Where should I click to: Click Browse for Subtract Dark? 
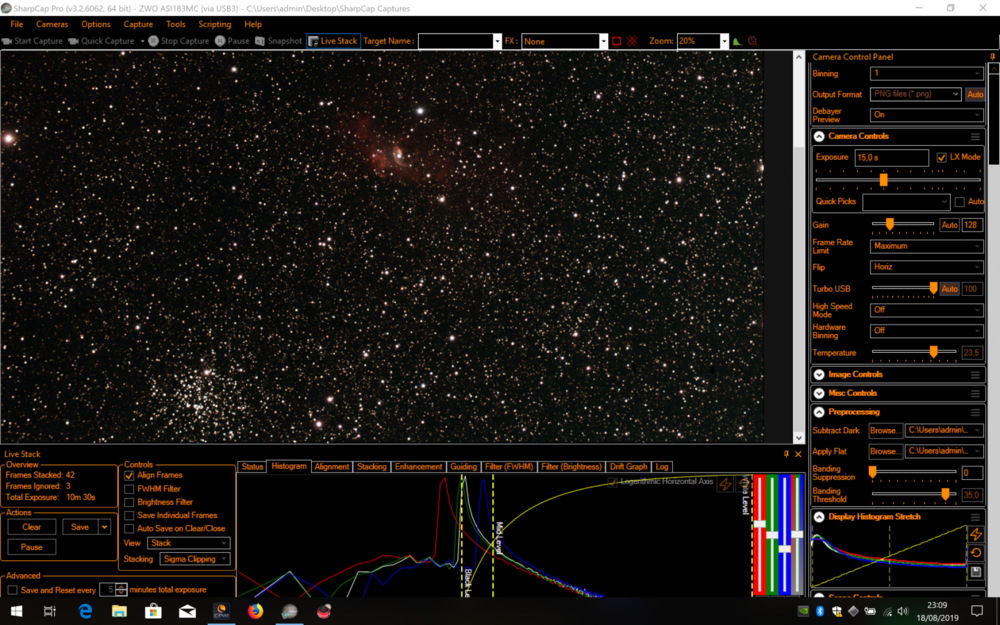tap(884, 431)
